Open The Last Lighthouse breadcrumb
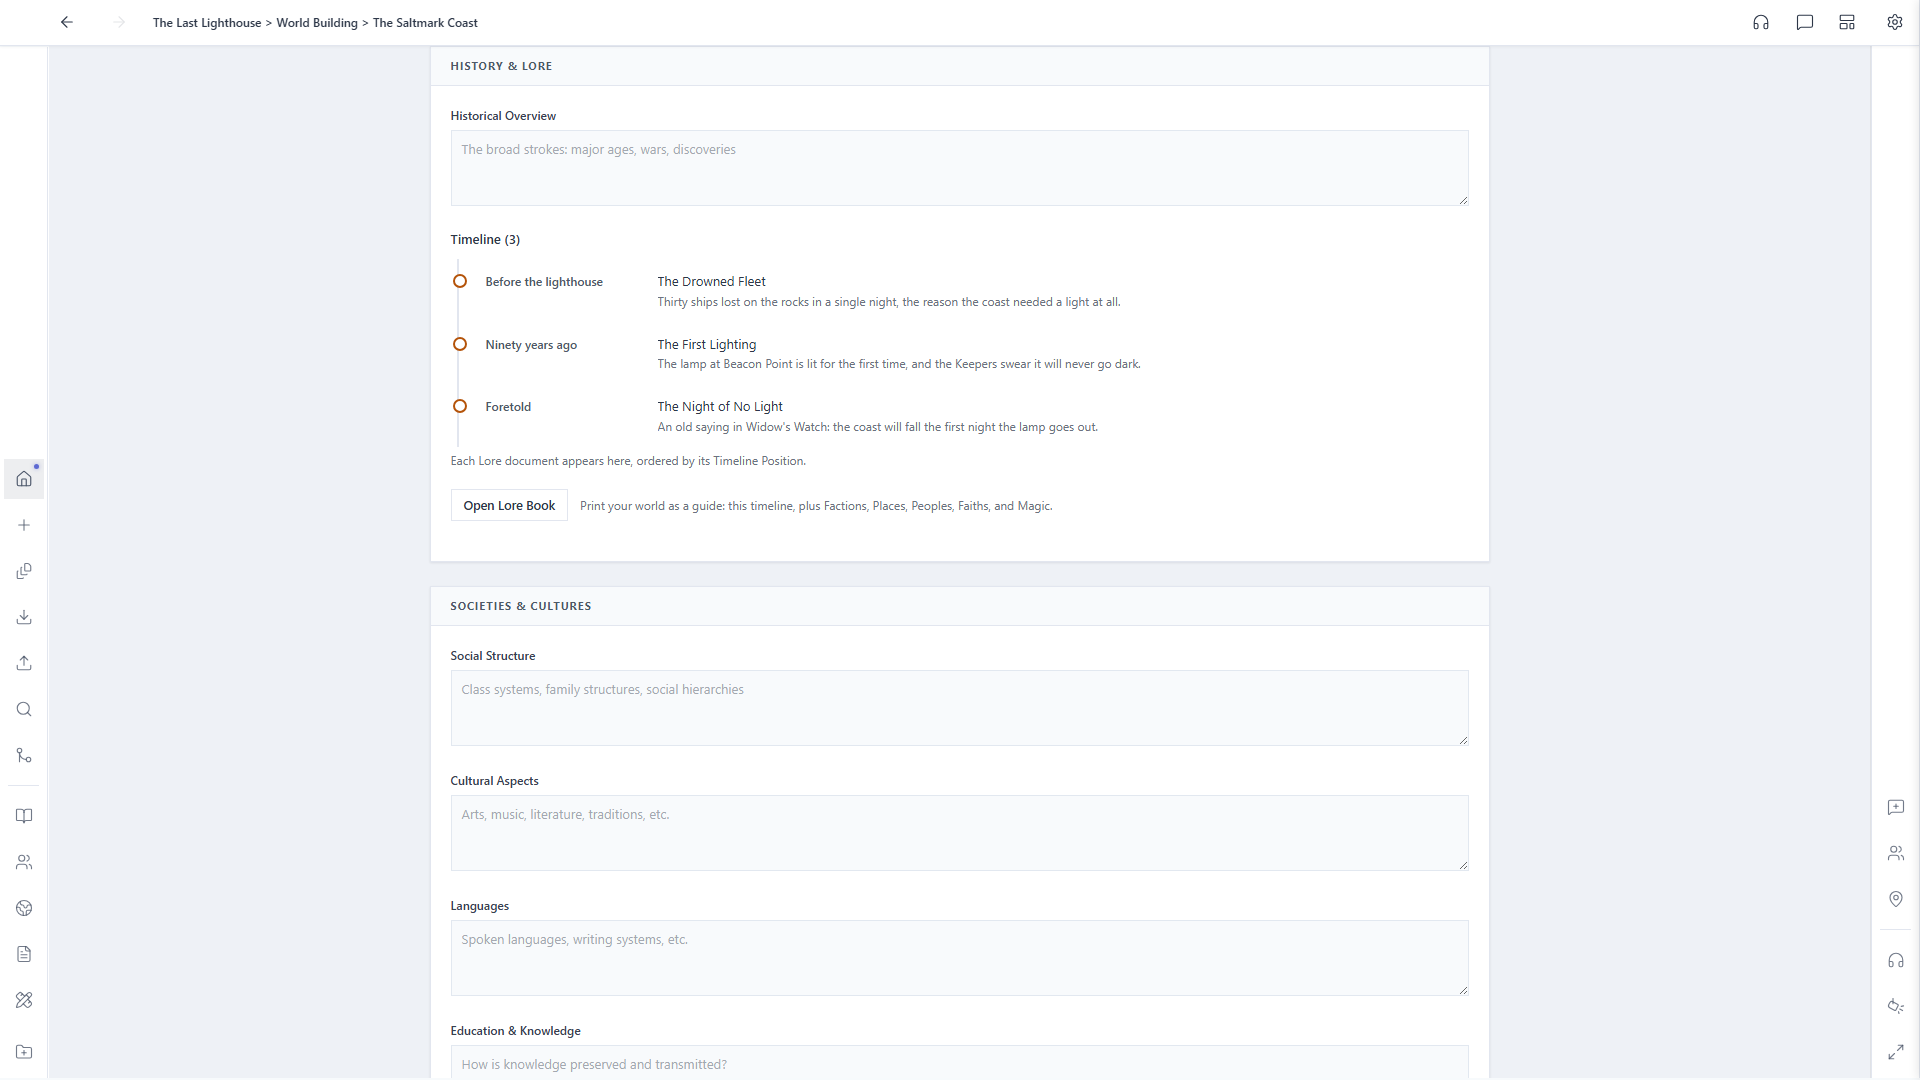The image size is (1920, 1080). click(x=207, y=22)
